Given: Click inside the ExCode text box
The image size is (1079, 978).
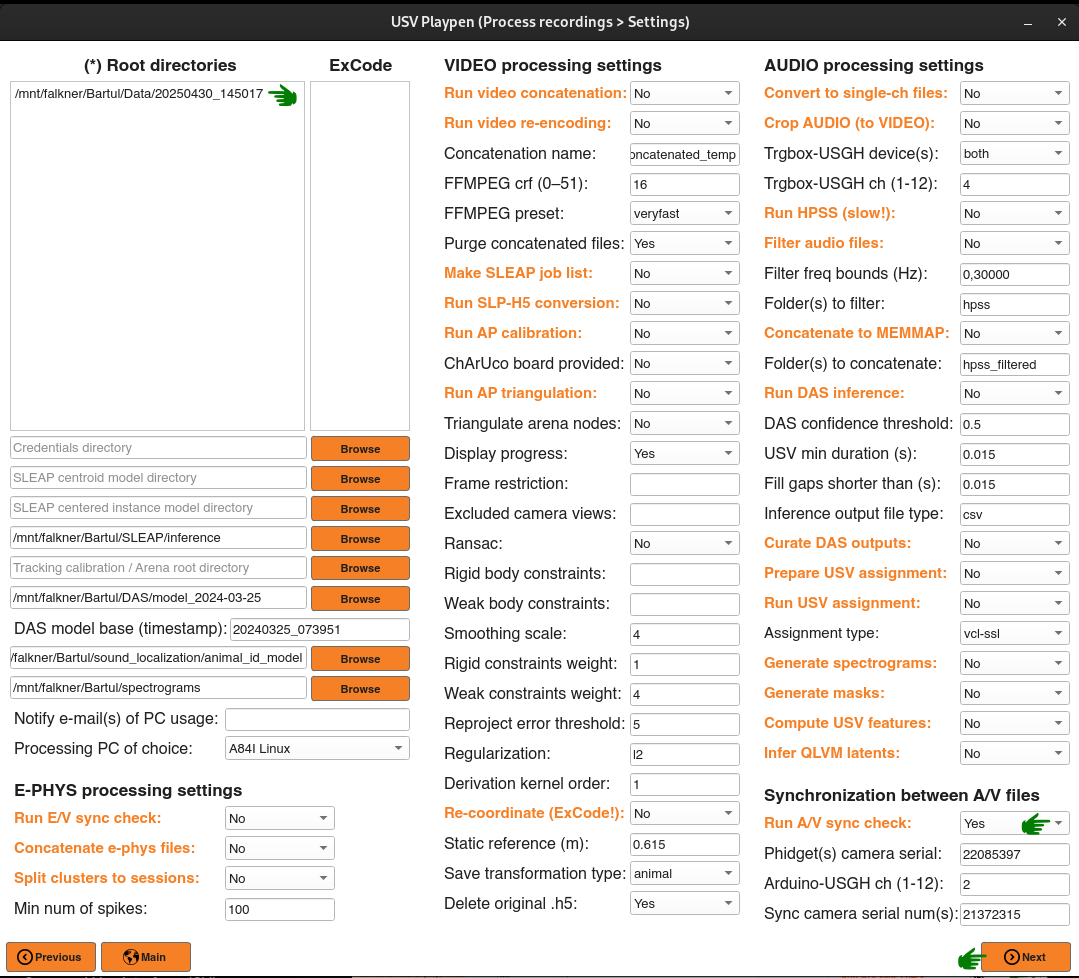Looking at the screenshot, I should (360, 256).
